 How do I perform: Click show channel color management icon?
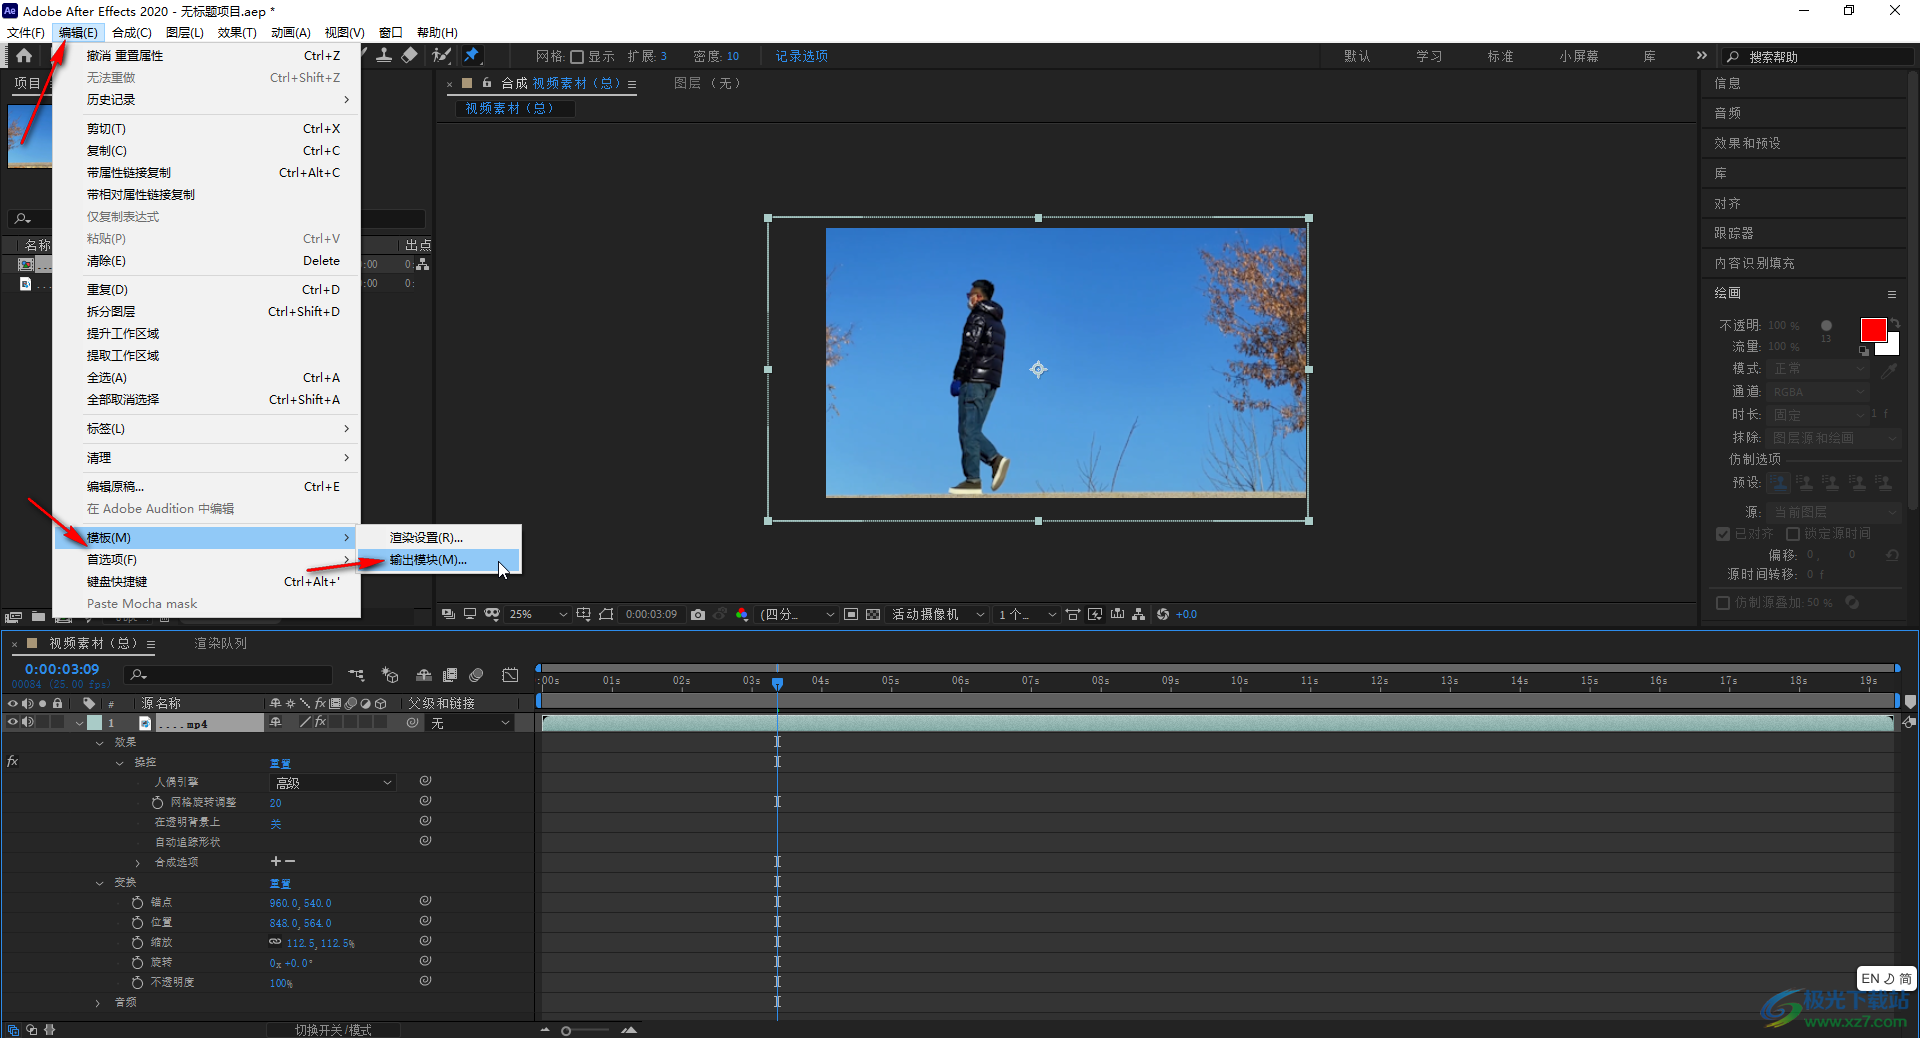[742, 614]
